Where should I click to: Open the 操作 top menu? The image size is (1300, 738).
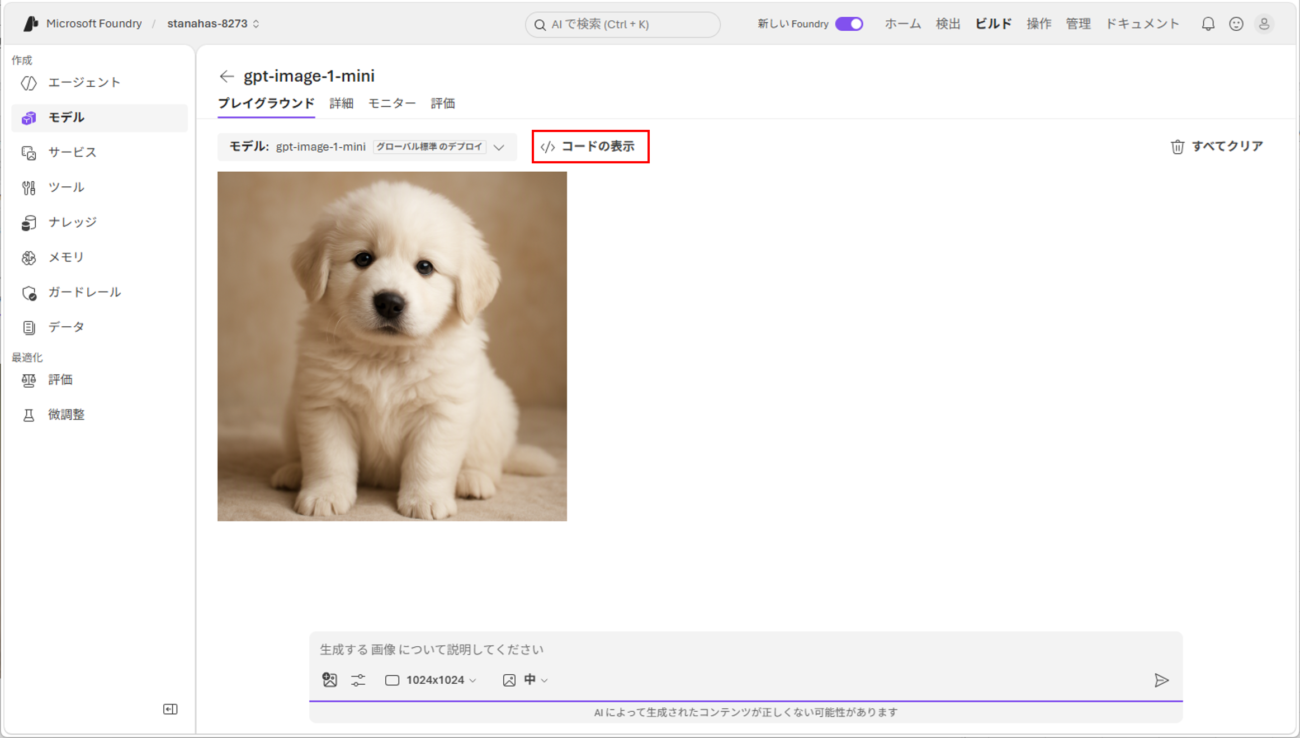(1039, 24)
